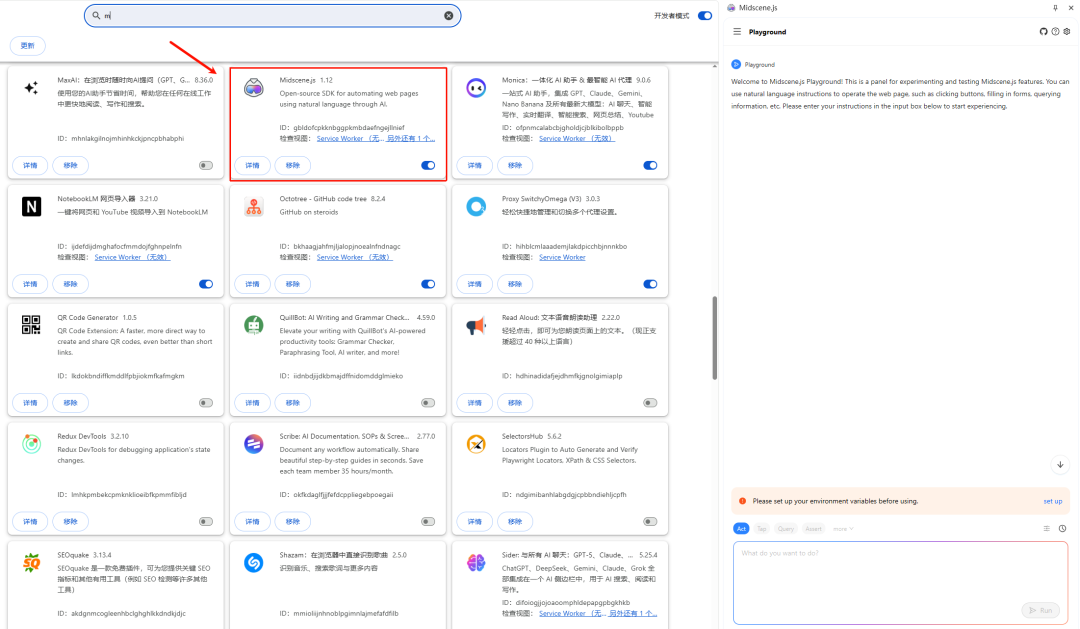Click the Scribe extension icon
This screenshot has height=629, width=1080.
253,444
